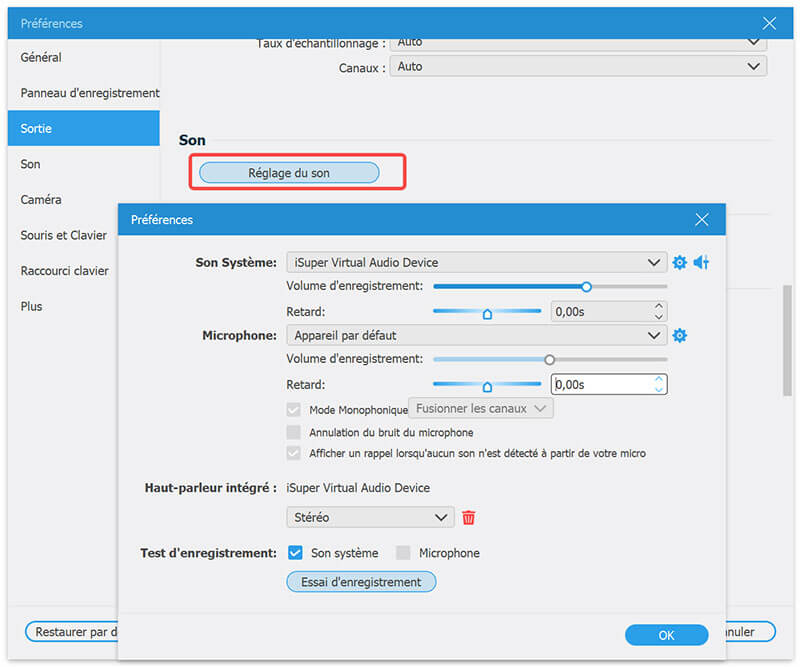
Task: Confirm with the OK button
Action: pyautogui.click(x=666, y=635)
